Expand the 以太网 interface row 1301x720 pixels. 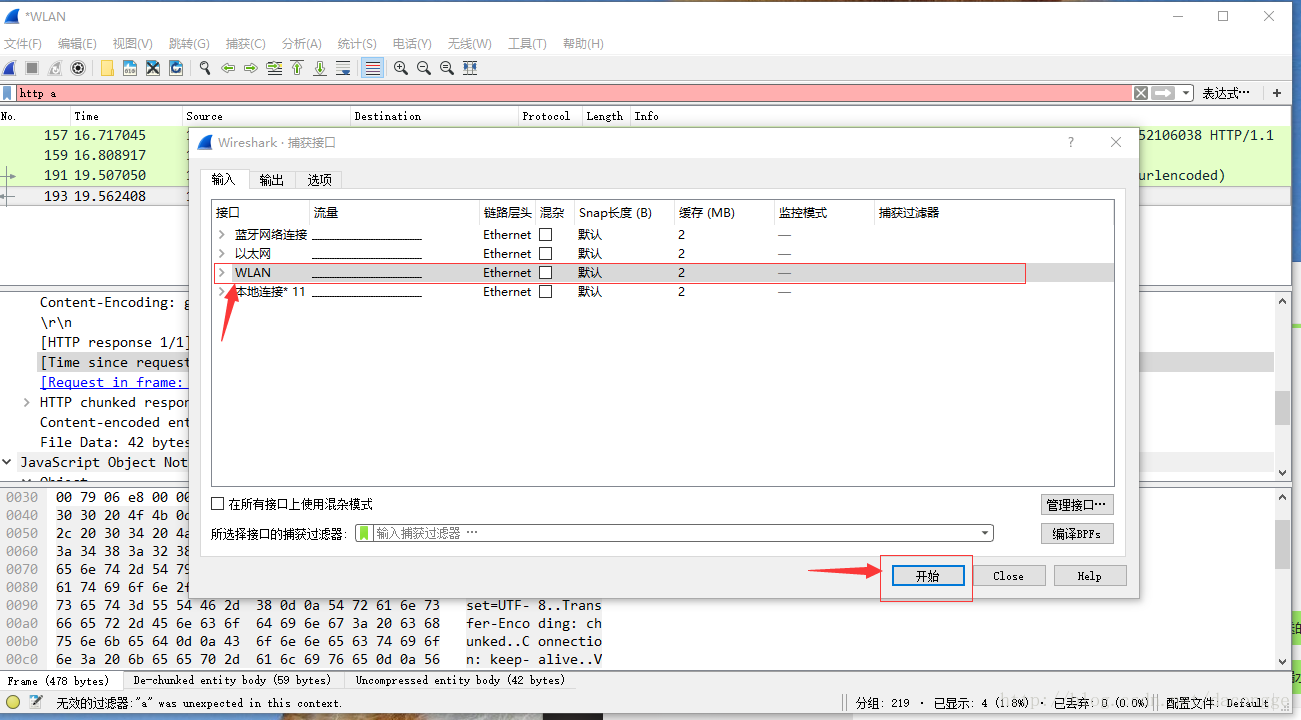(x=222, y=253)
